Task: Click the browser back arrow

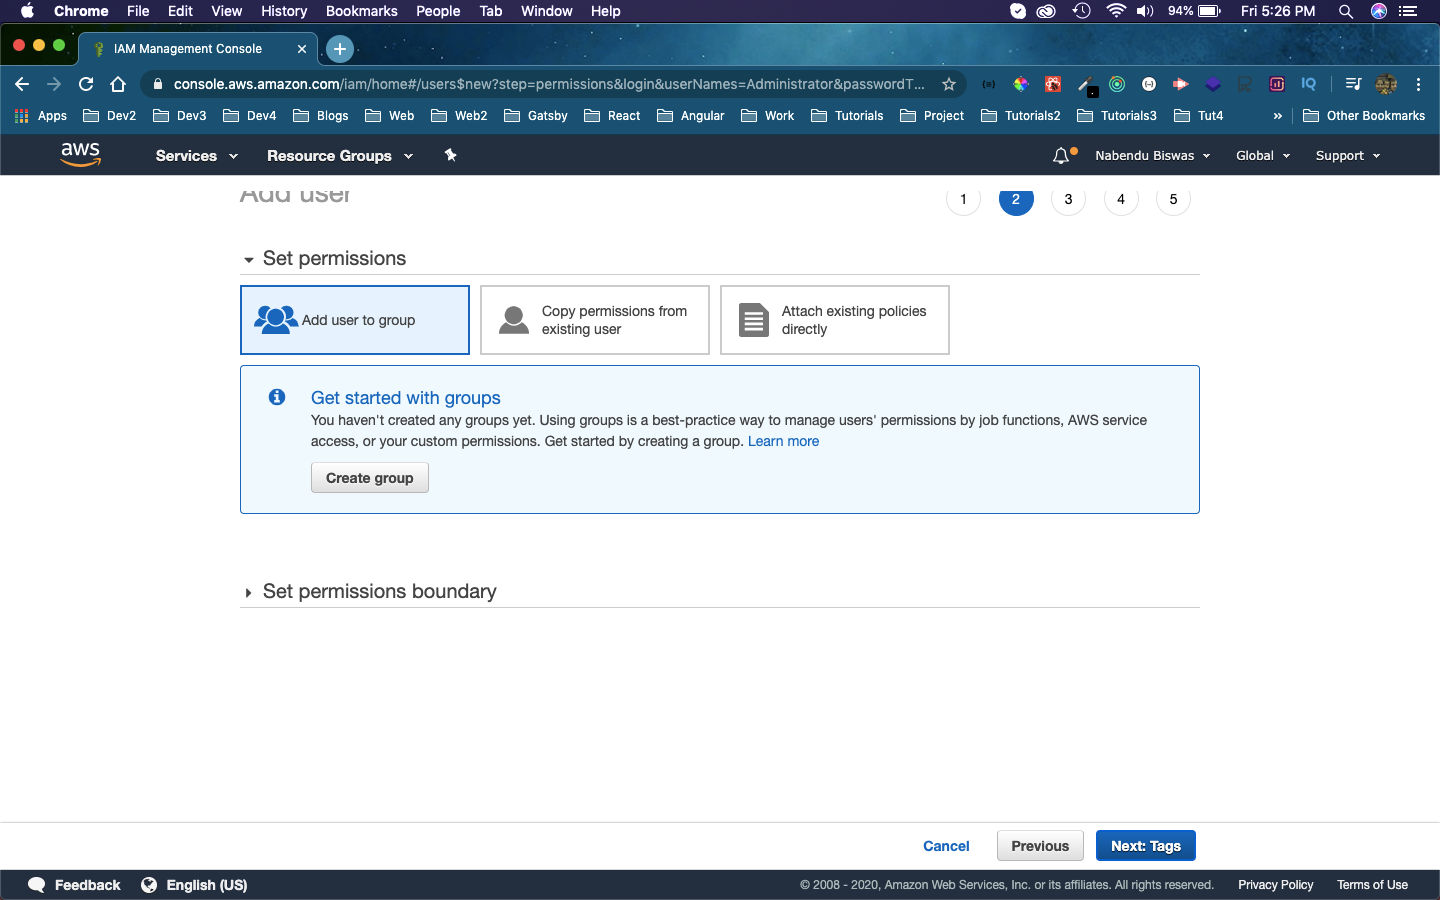Action: tap(22, 84)
